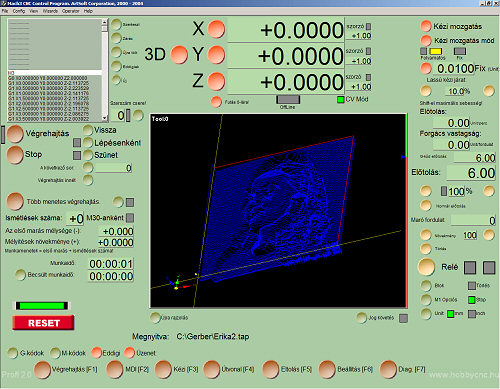Click the down arrow of G-code scrollbar
The height and width of the screenshot is (389, 500).
(x=105, y=118)
